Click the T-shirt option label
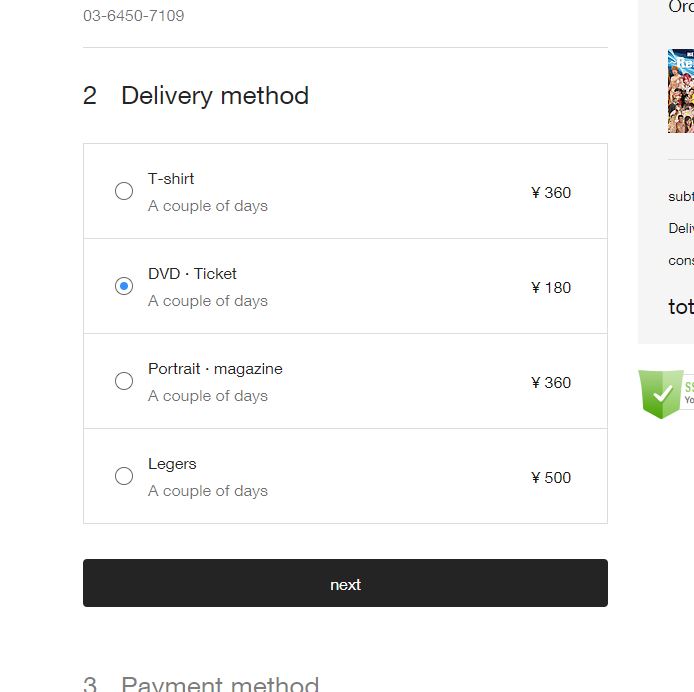This screenshot has width=694, height=692. [x=171, y=179]
